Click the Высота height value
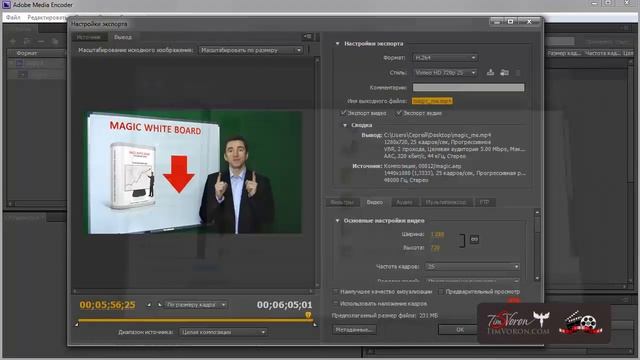The image size is (640, 360). 435,248
